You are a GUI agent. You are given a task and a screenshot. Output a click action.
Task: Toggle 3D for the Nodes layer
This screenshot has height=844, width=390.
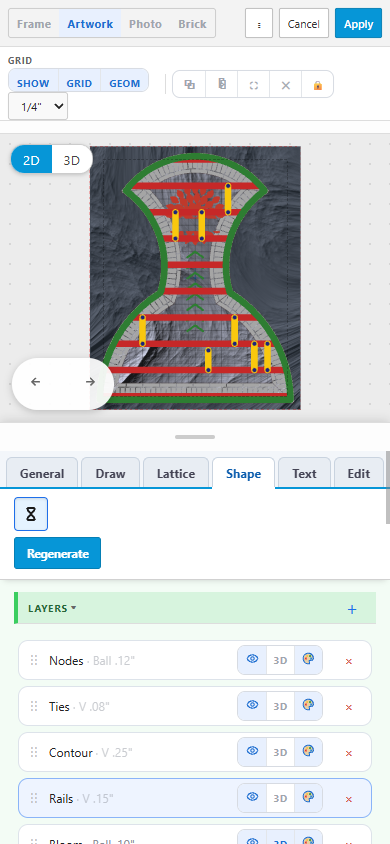280,660
